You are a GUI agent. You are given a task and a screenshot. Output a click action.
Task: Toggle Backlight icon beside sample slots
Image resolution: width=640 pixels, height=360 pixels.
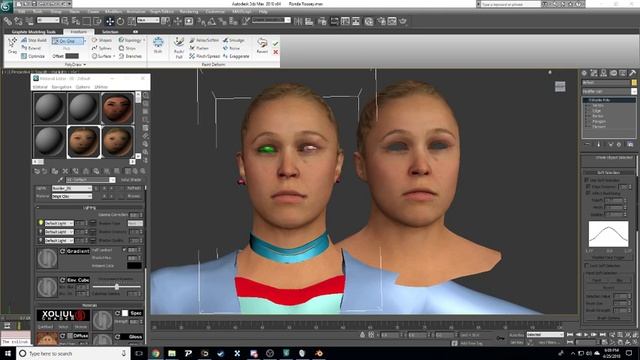(x=146, y=103)
